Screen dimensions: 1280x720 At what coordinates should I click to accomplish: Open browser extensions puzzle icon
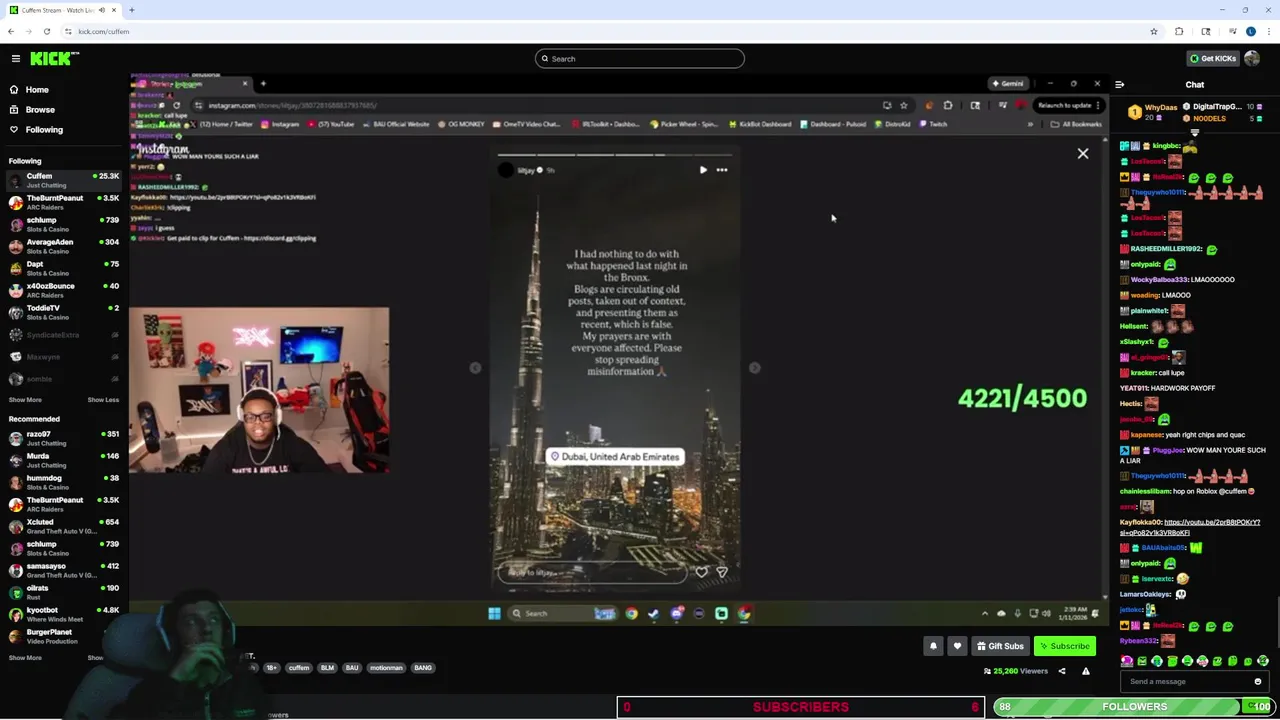[1179, 32]
